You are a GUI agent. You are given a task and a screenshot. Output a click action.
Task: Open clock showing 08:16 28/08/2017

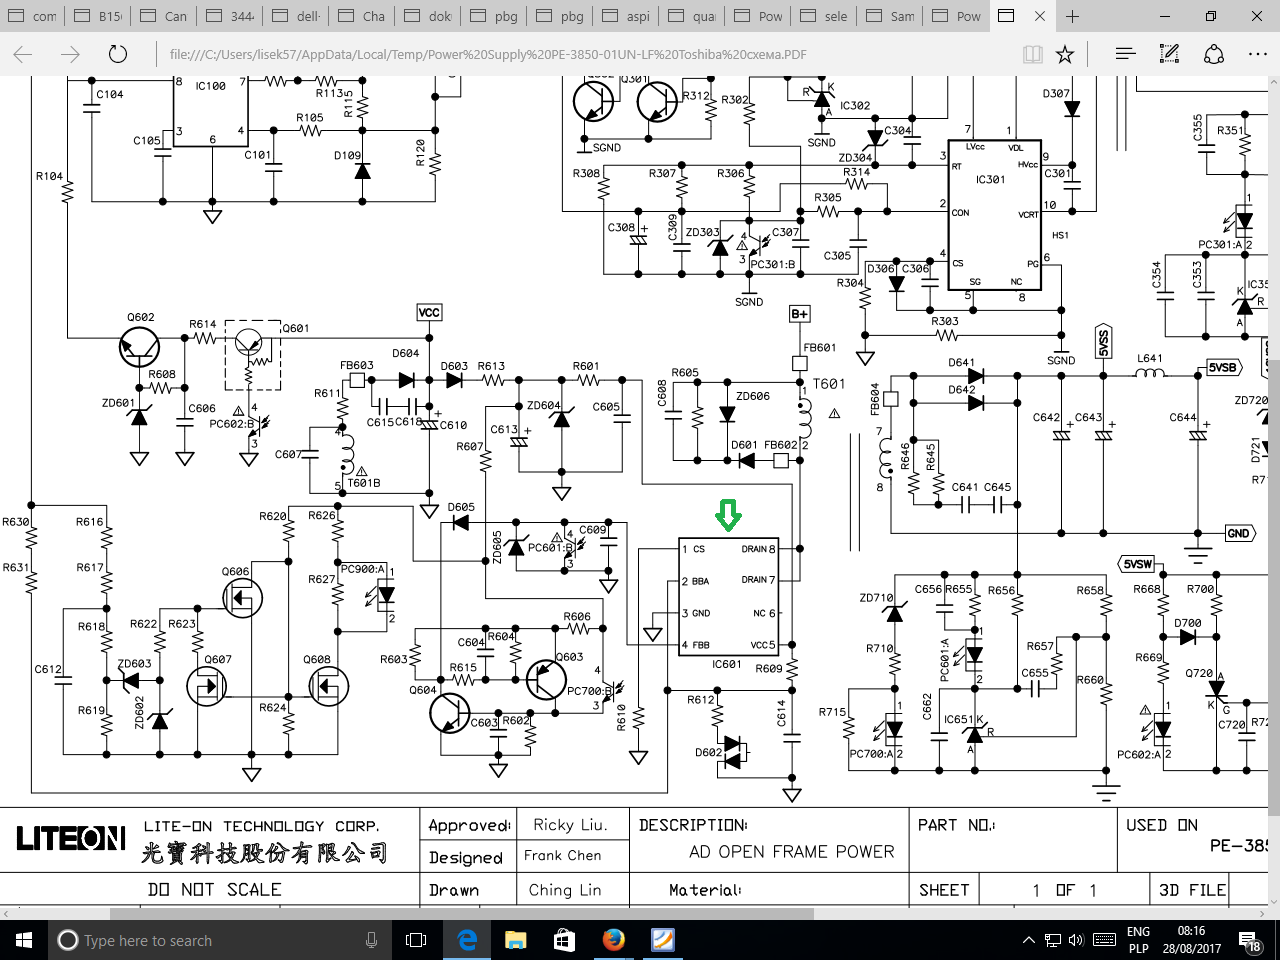pyautogui.click(x=1191, y=940)
